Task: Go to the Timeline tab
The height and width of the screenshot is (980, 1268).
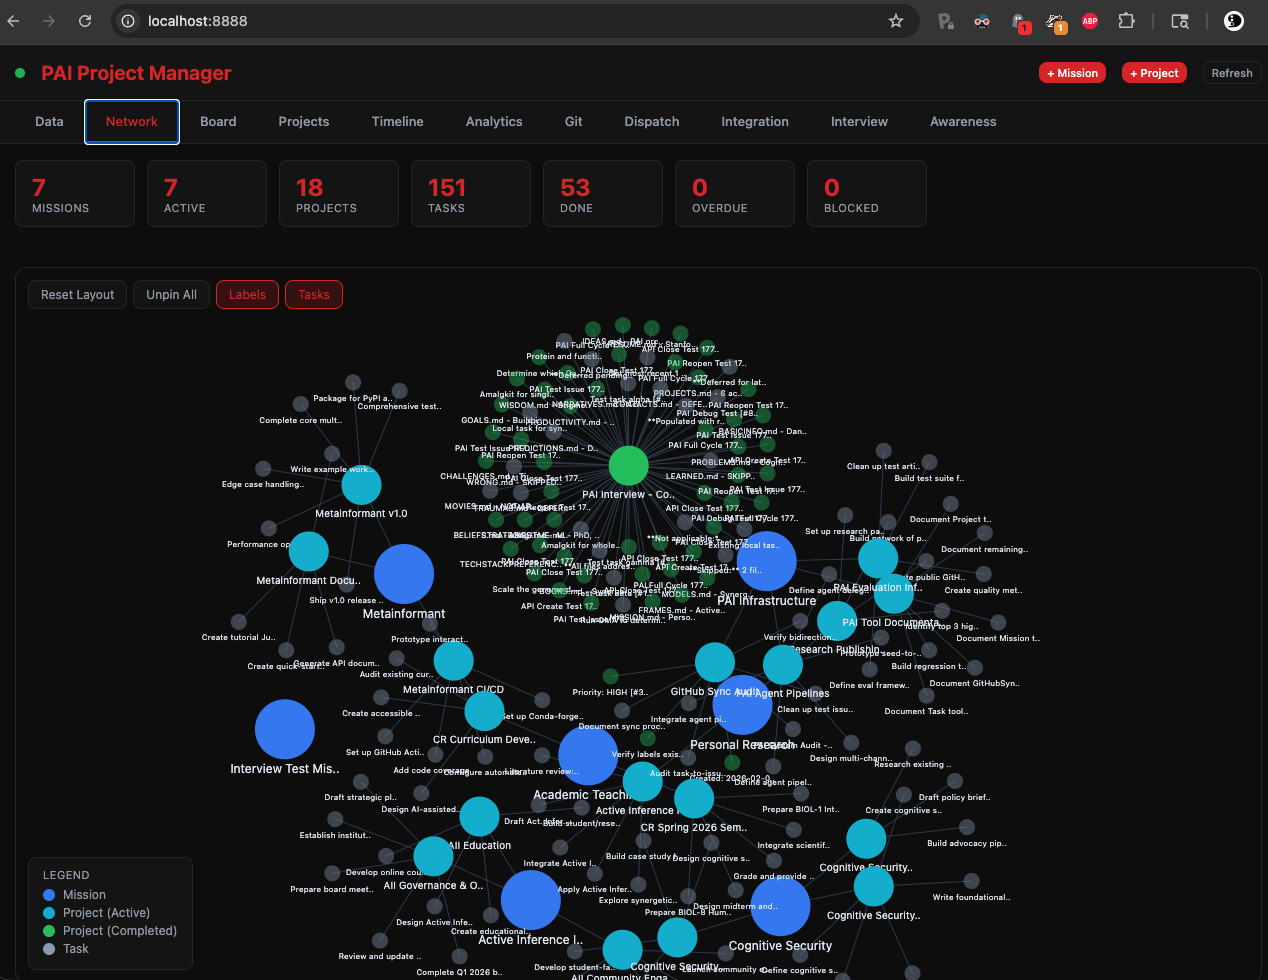Action: pyautogui.click(x=398, y=122)
